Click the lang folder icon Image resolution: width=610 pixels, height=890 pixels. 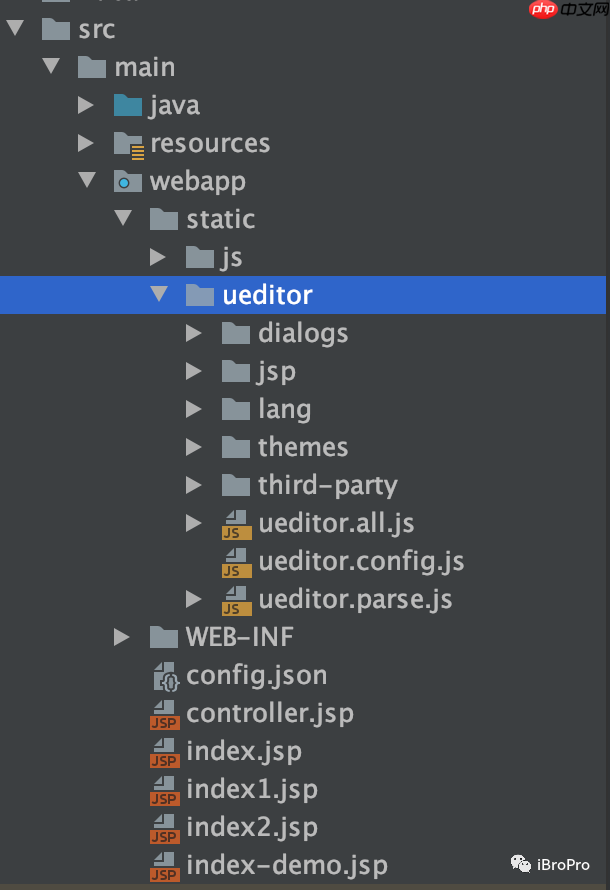tap(236, 409)
